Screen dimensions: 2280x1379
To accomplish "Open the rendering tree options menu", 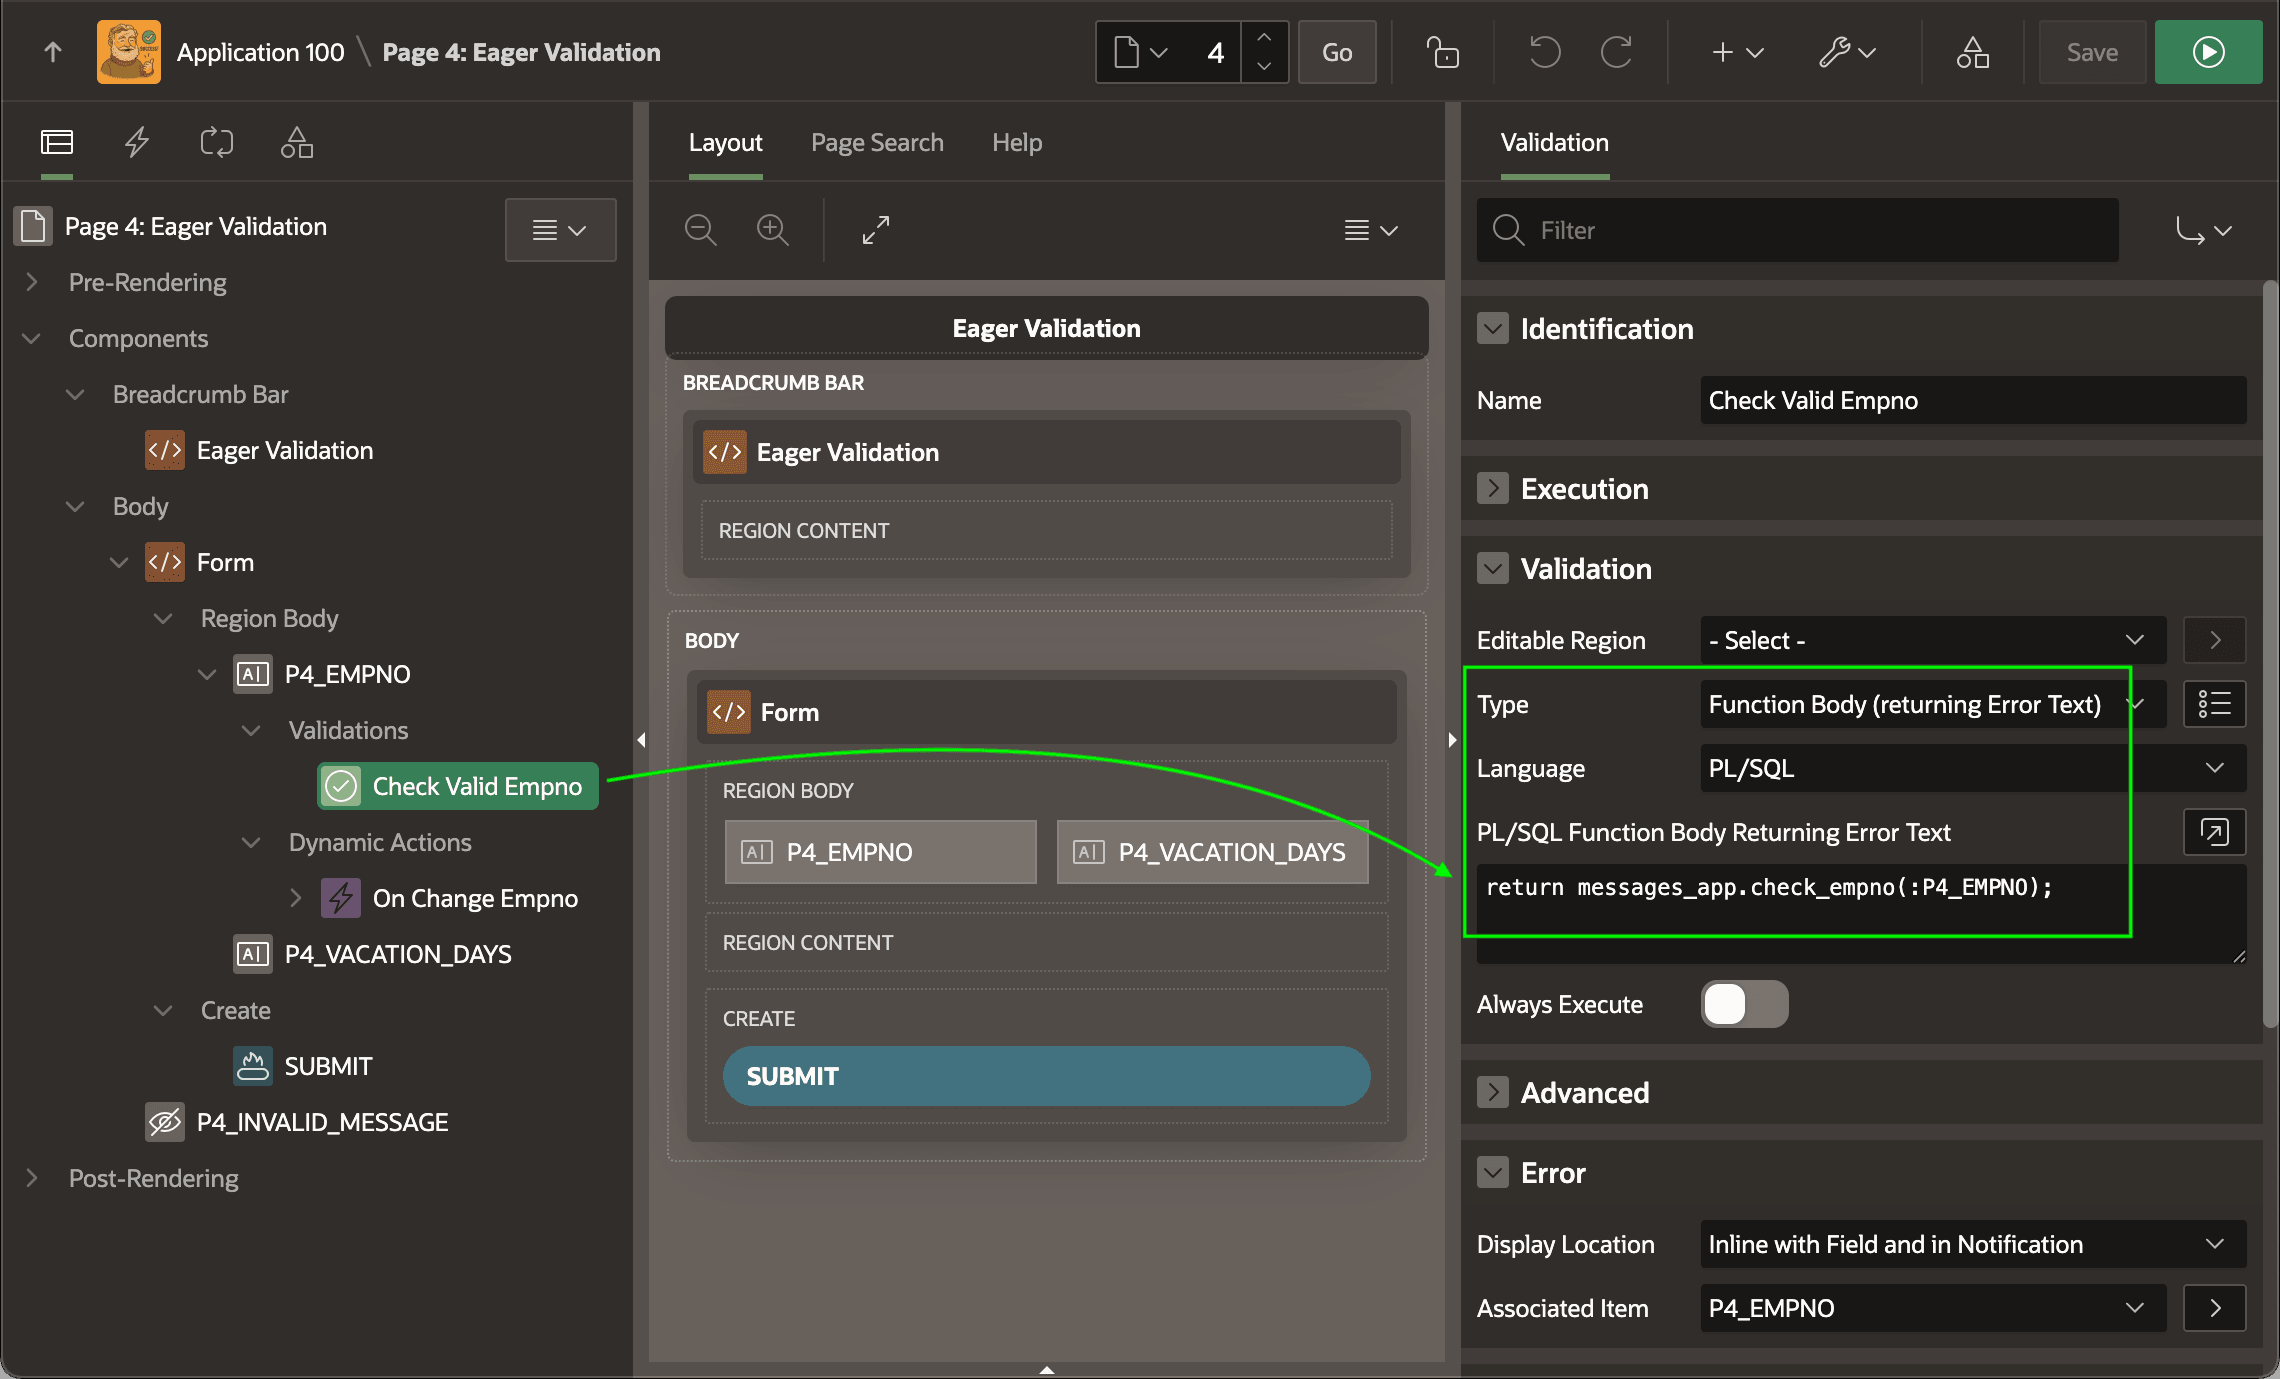I will (560, 230).
